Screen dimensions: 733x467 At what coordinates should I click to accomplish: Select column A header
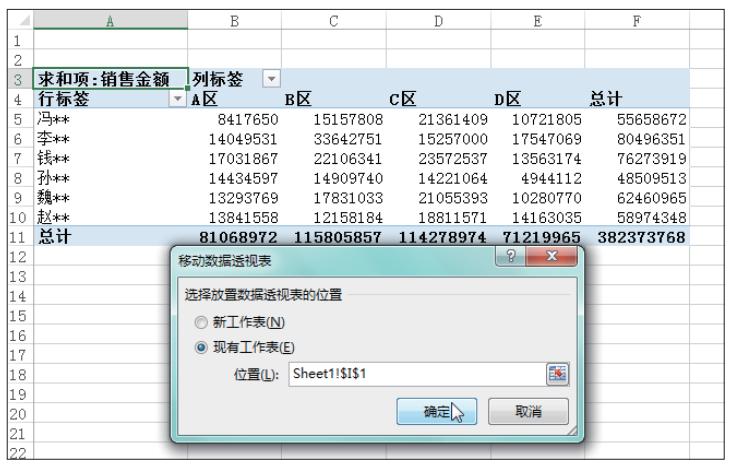click(x=110, y=21)
